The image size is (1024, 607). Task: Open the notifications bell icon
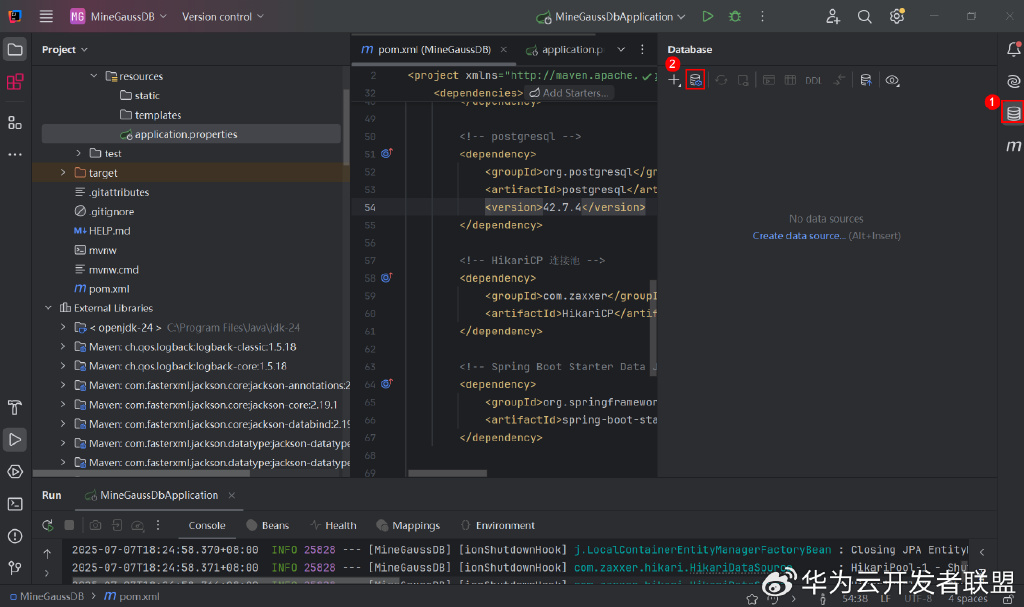(1014, 49)
